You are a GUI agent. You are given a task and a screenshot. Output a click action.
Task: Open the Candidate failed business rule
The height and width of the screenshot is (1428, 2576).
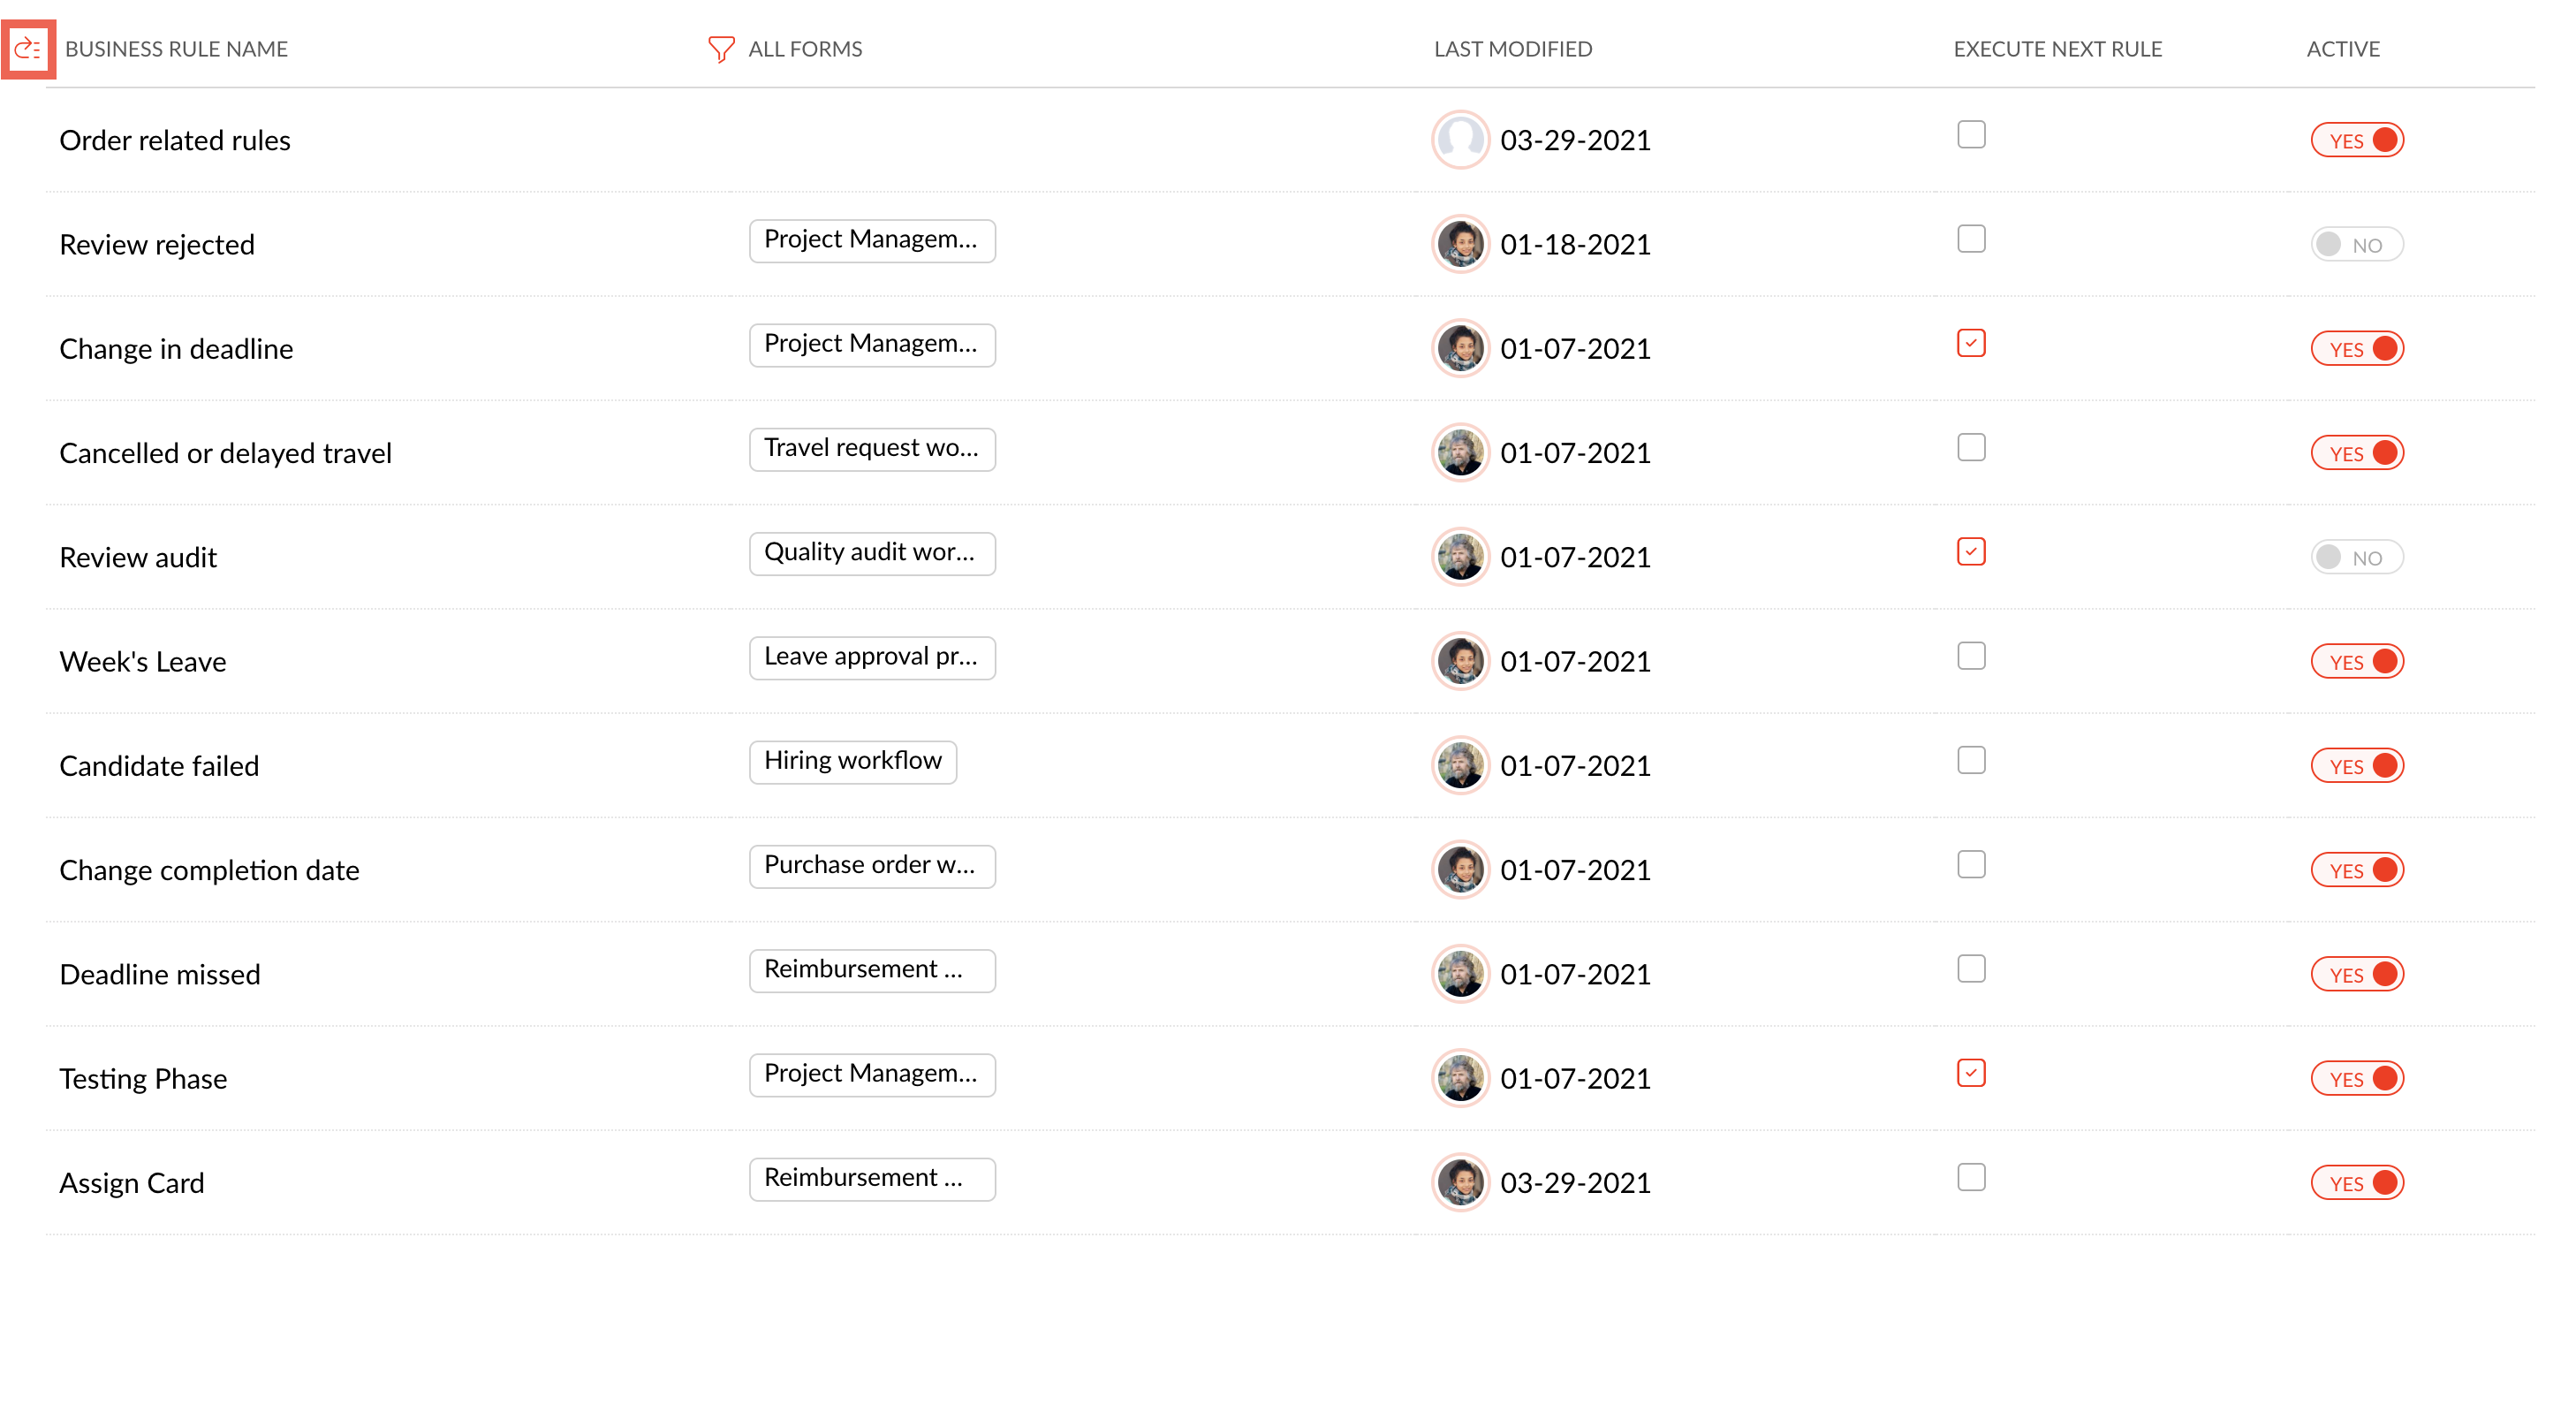159,766
